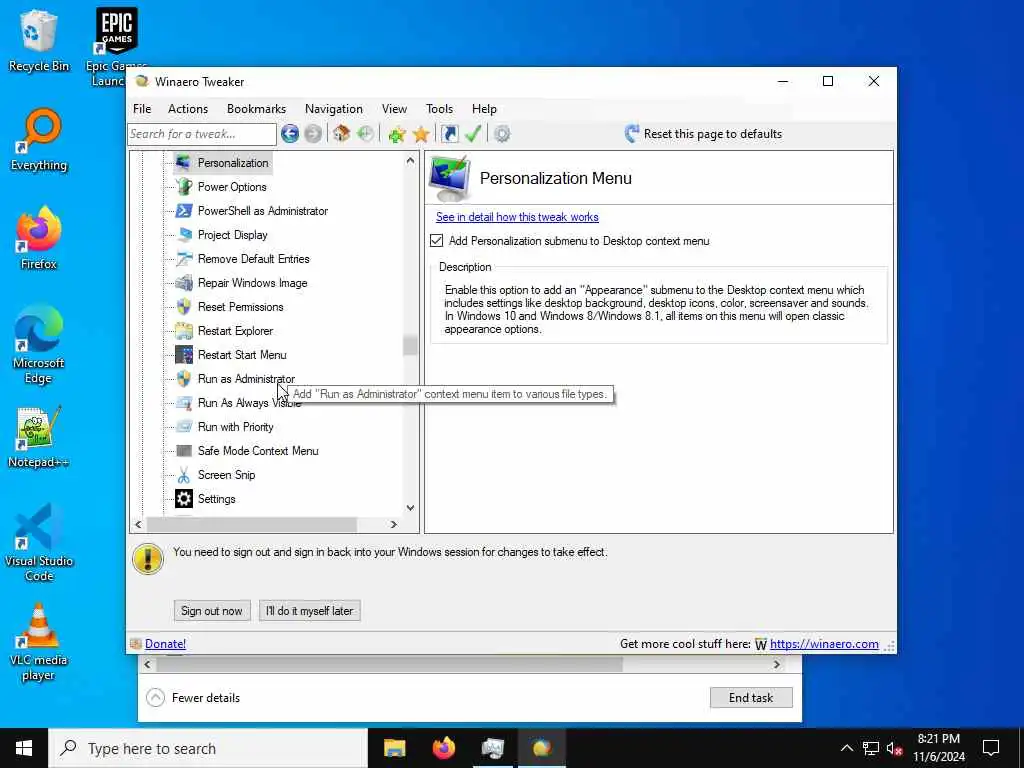Viewport: 1024px width, 768px height.
Task: Collapse Task Manager with Fewer details
Action: click(193, 697)
